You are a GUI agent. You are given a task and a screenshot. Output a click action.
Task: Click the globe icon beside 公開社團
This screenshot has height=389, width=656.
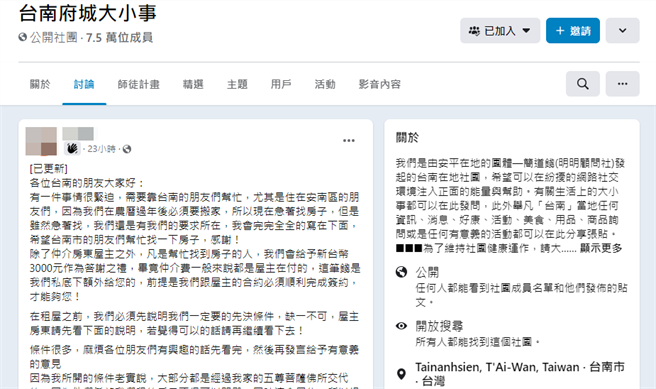pyautogui.click(x=23, y=37)
